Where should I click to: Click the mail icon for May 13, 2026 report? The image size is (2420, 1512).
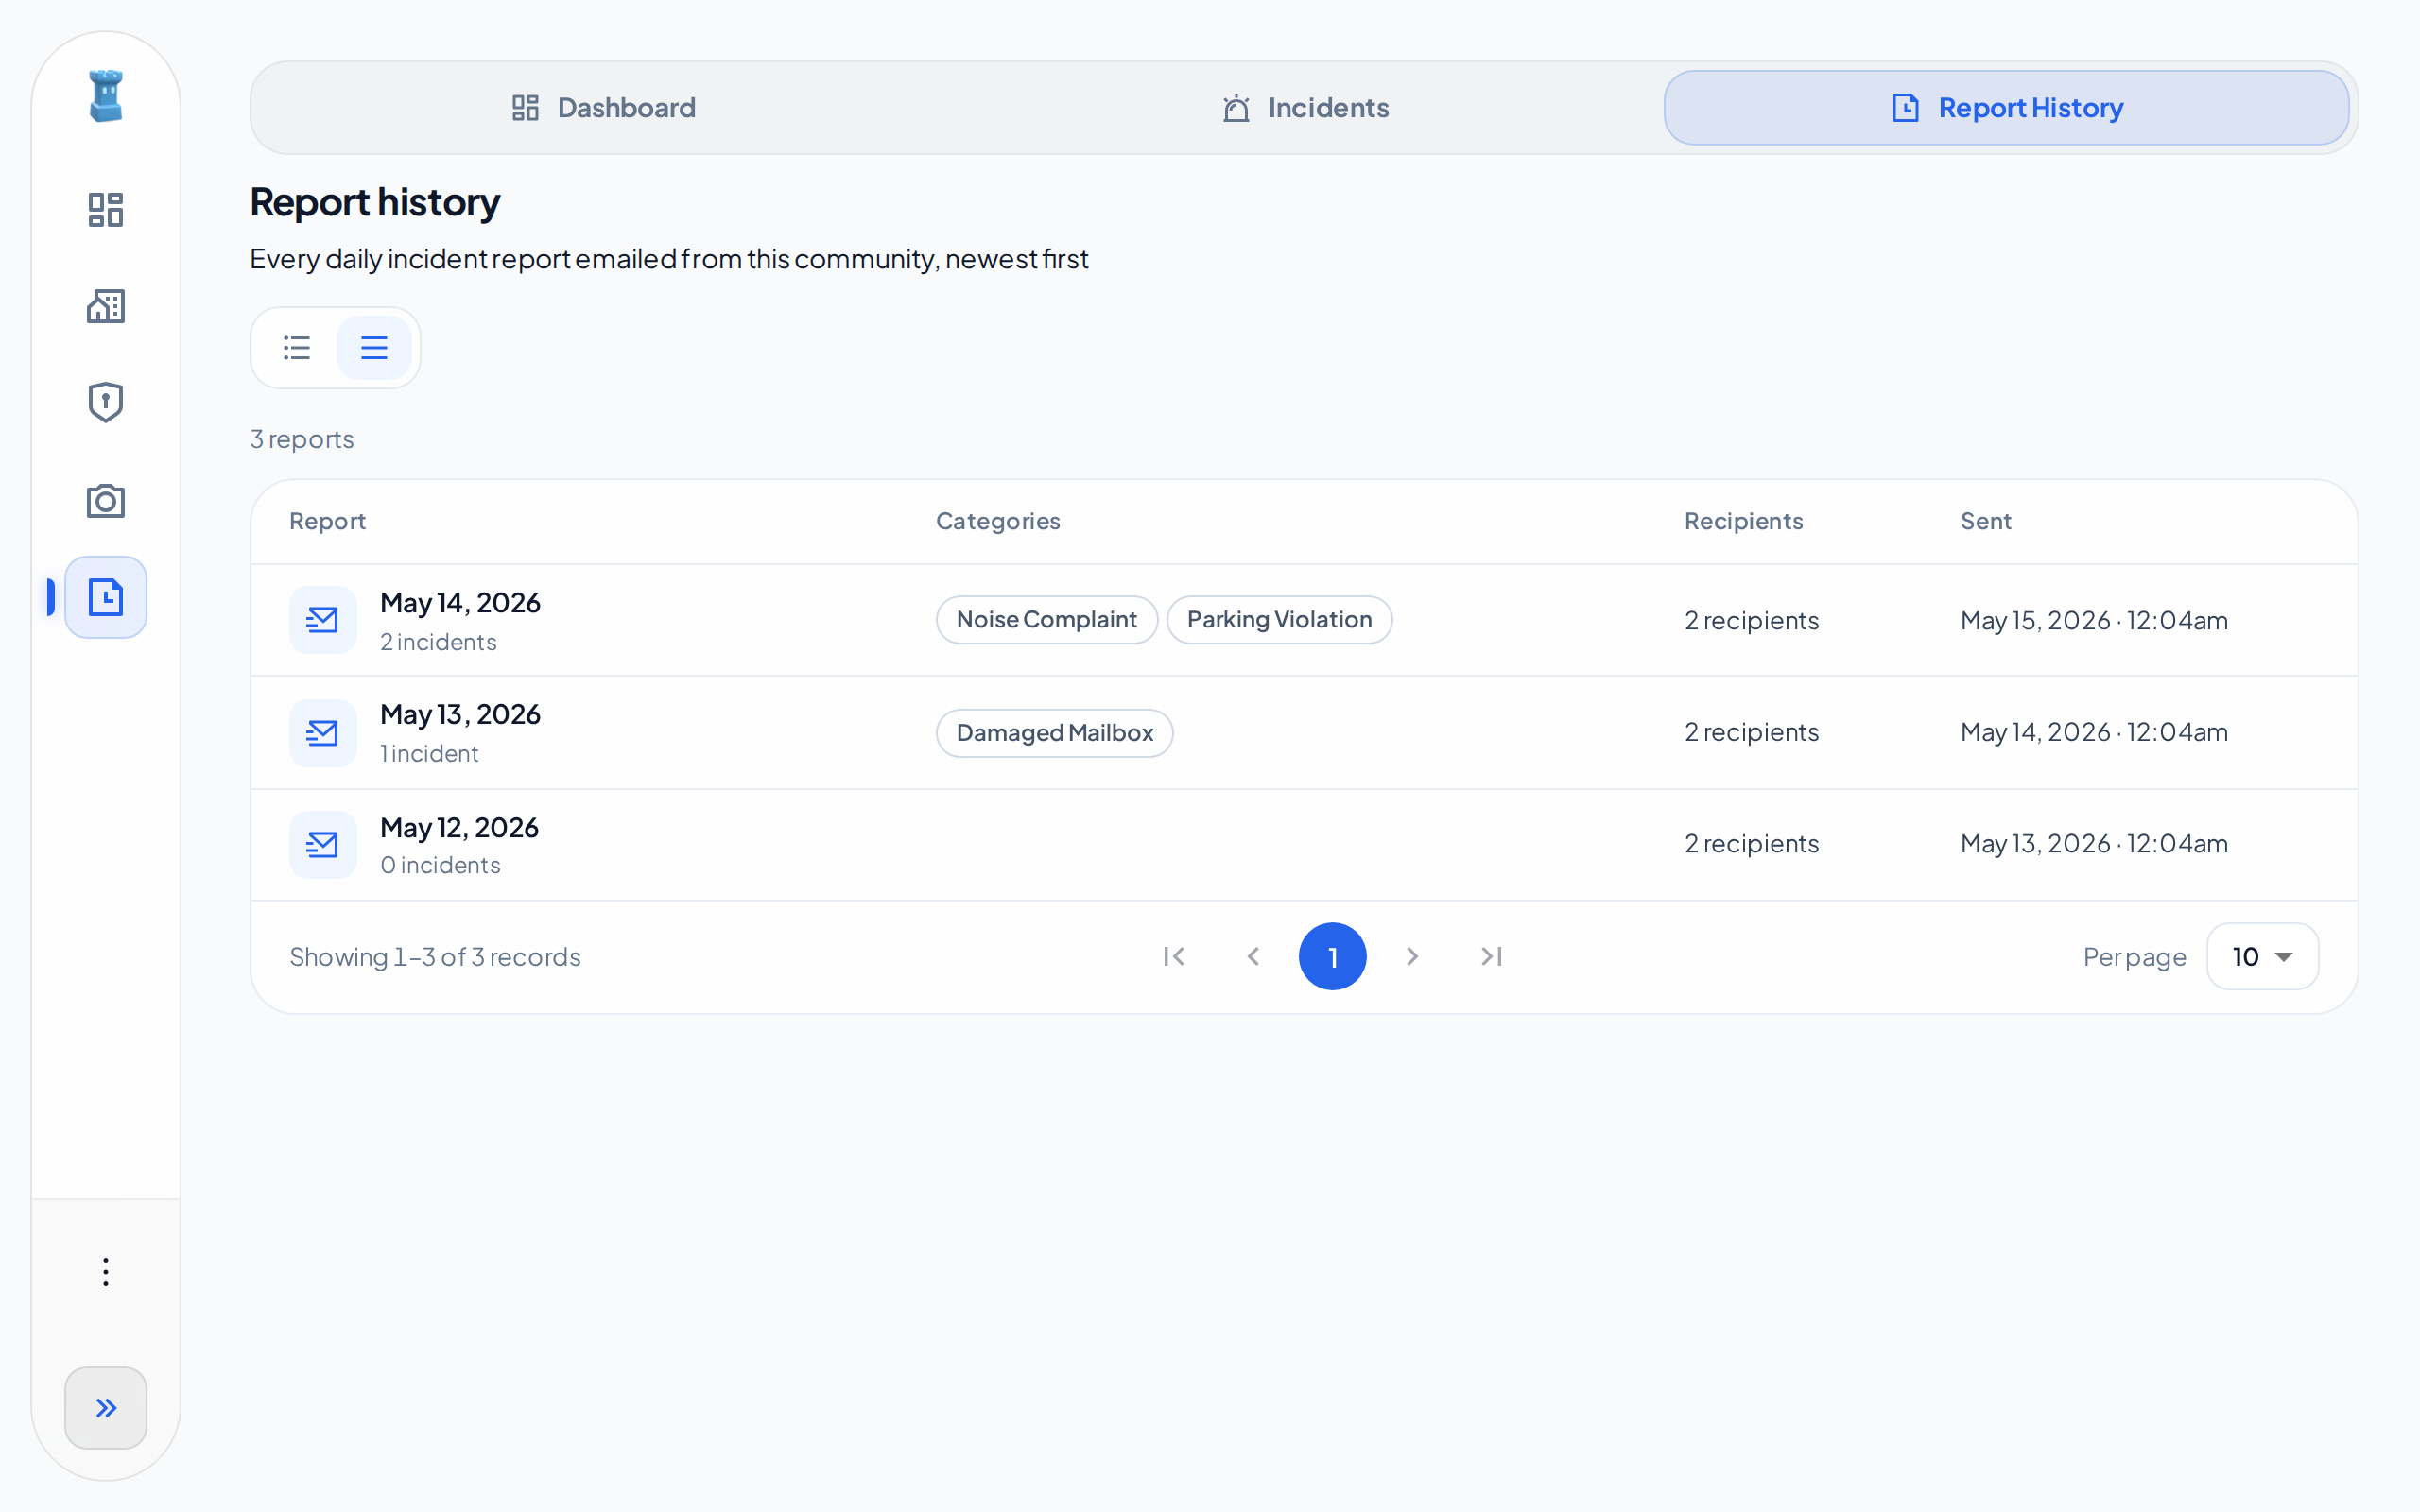click(323, 733)
